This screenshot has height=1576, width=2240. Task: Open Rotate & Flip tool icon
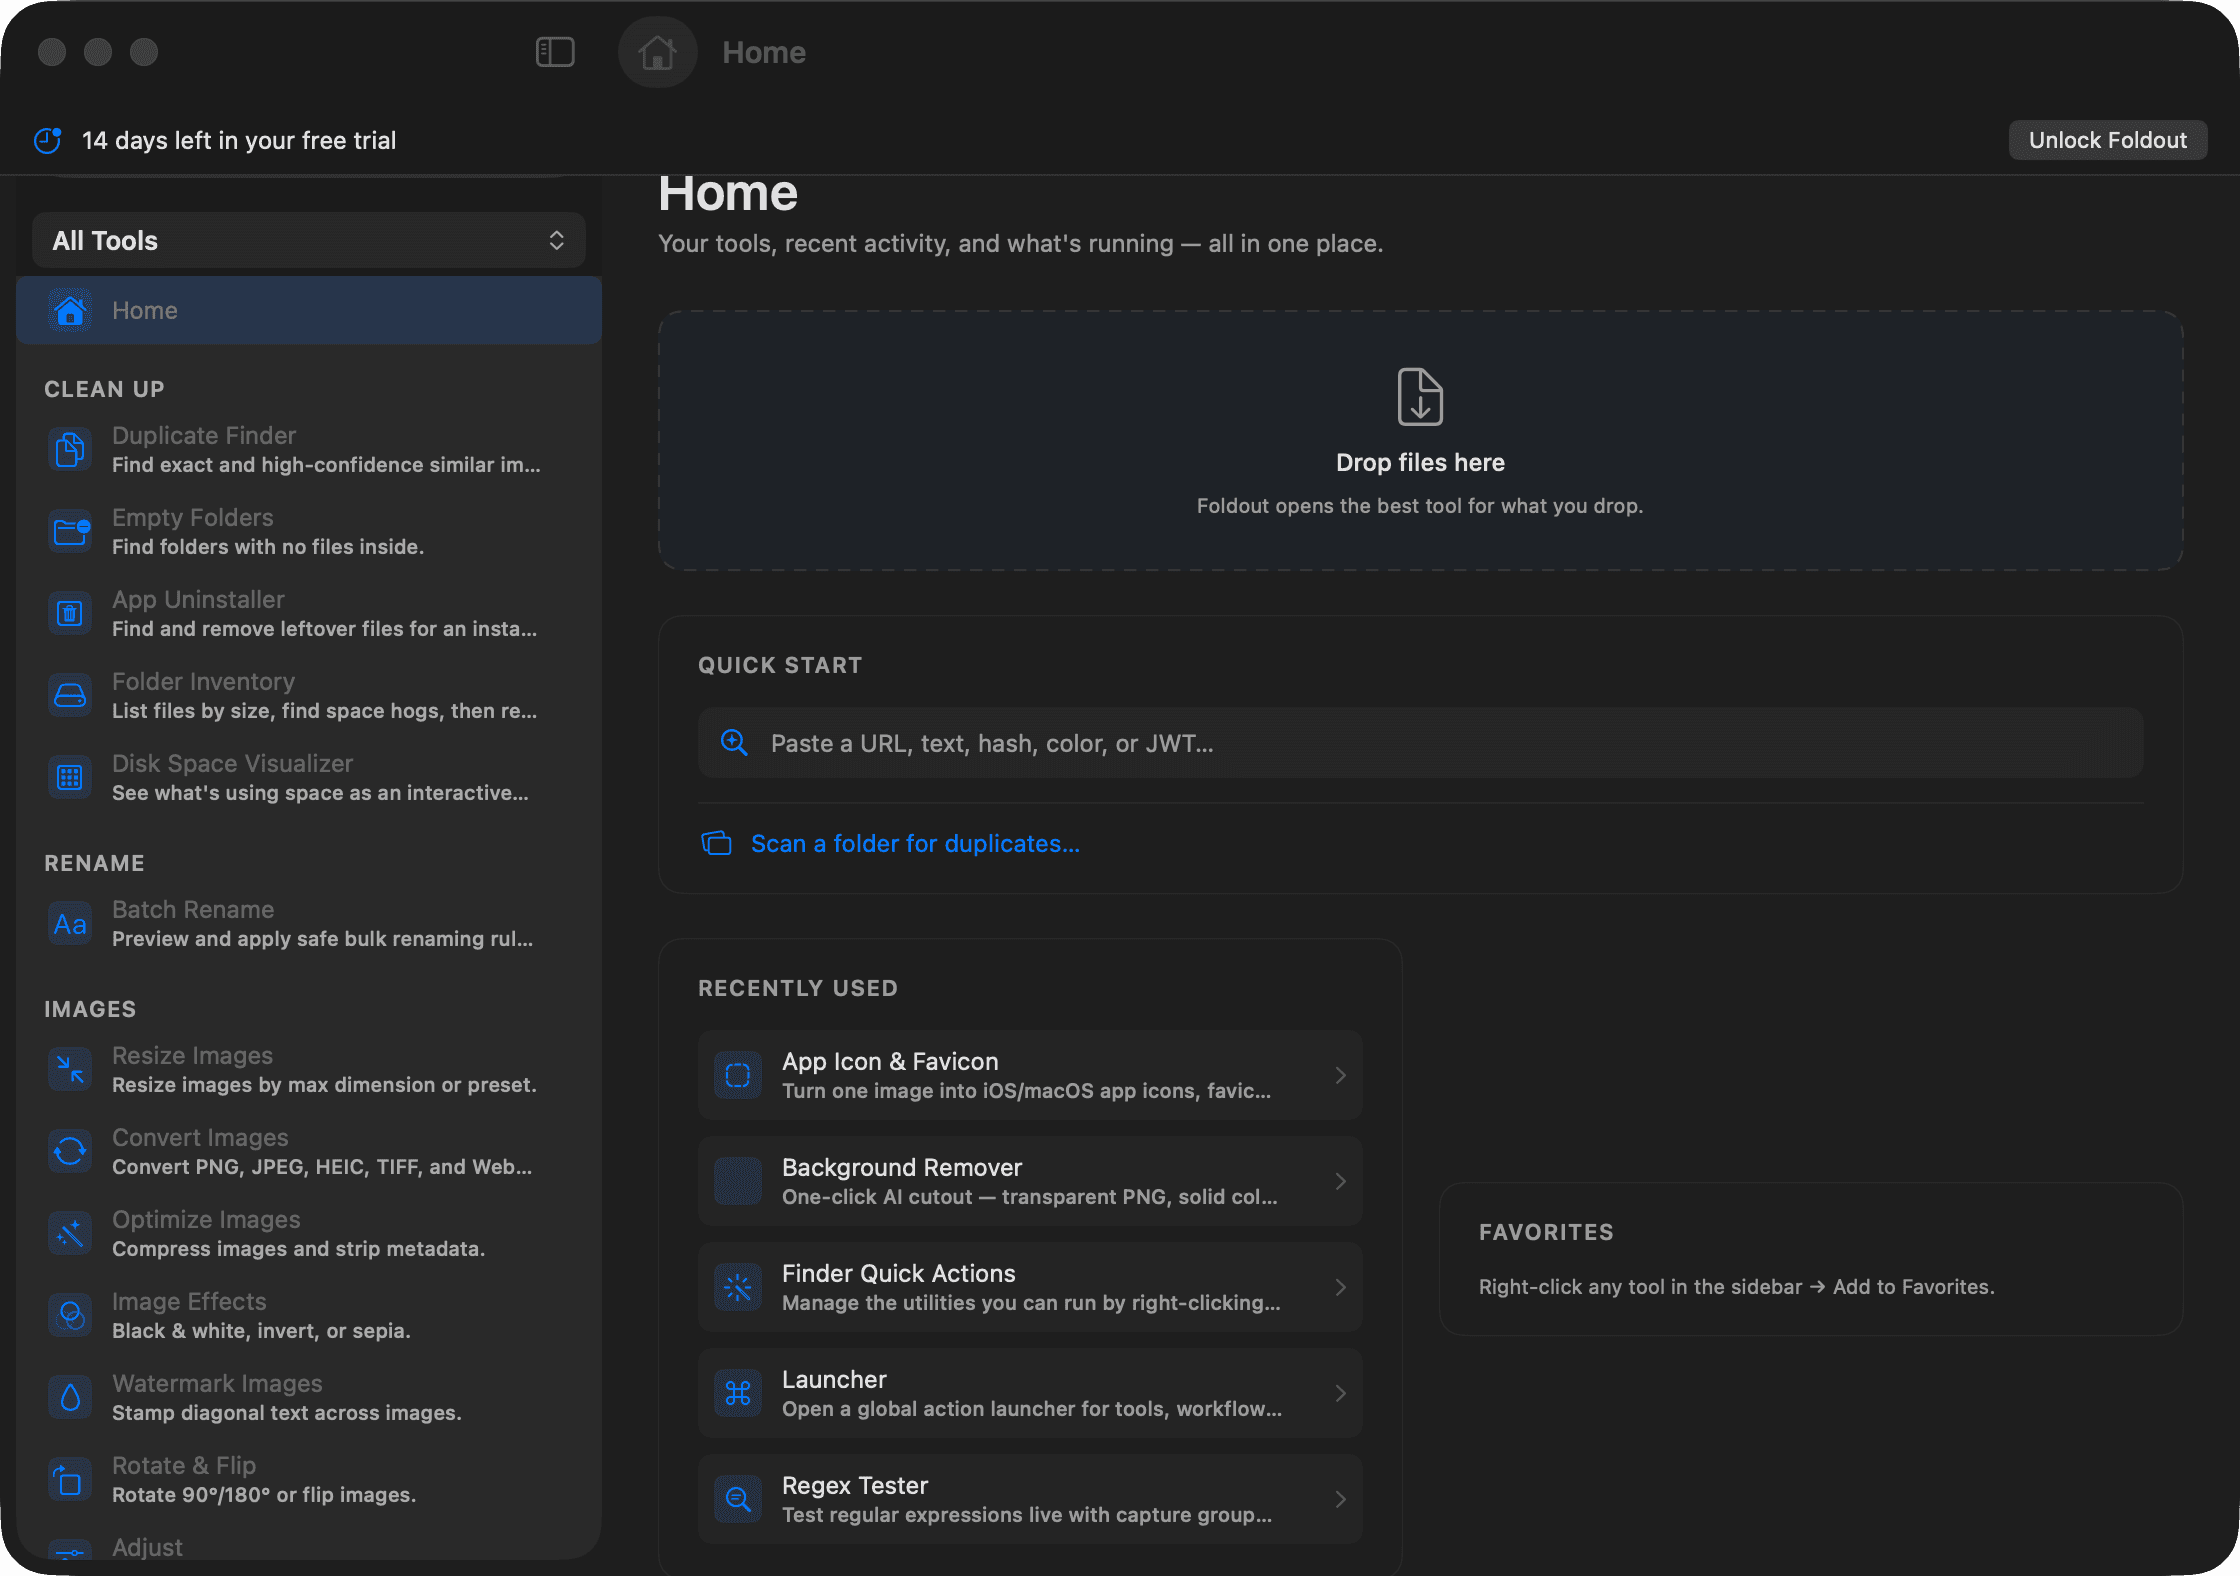click(x=70, y=1479)
